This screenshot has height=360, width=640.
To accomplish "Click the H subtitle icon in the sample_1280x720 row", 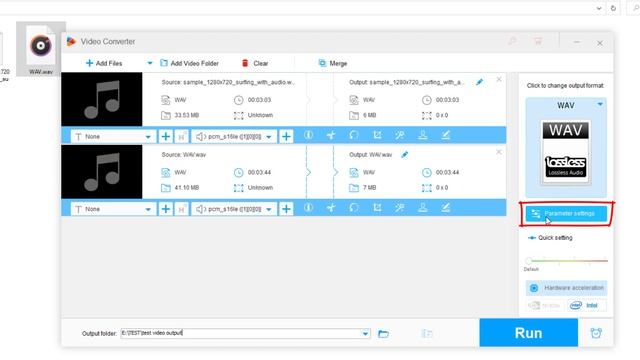I will 181,136.
